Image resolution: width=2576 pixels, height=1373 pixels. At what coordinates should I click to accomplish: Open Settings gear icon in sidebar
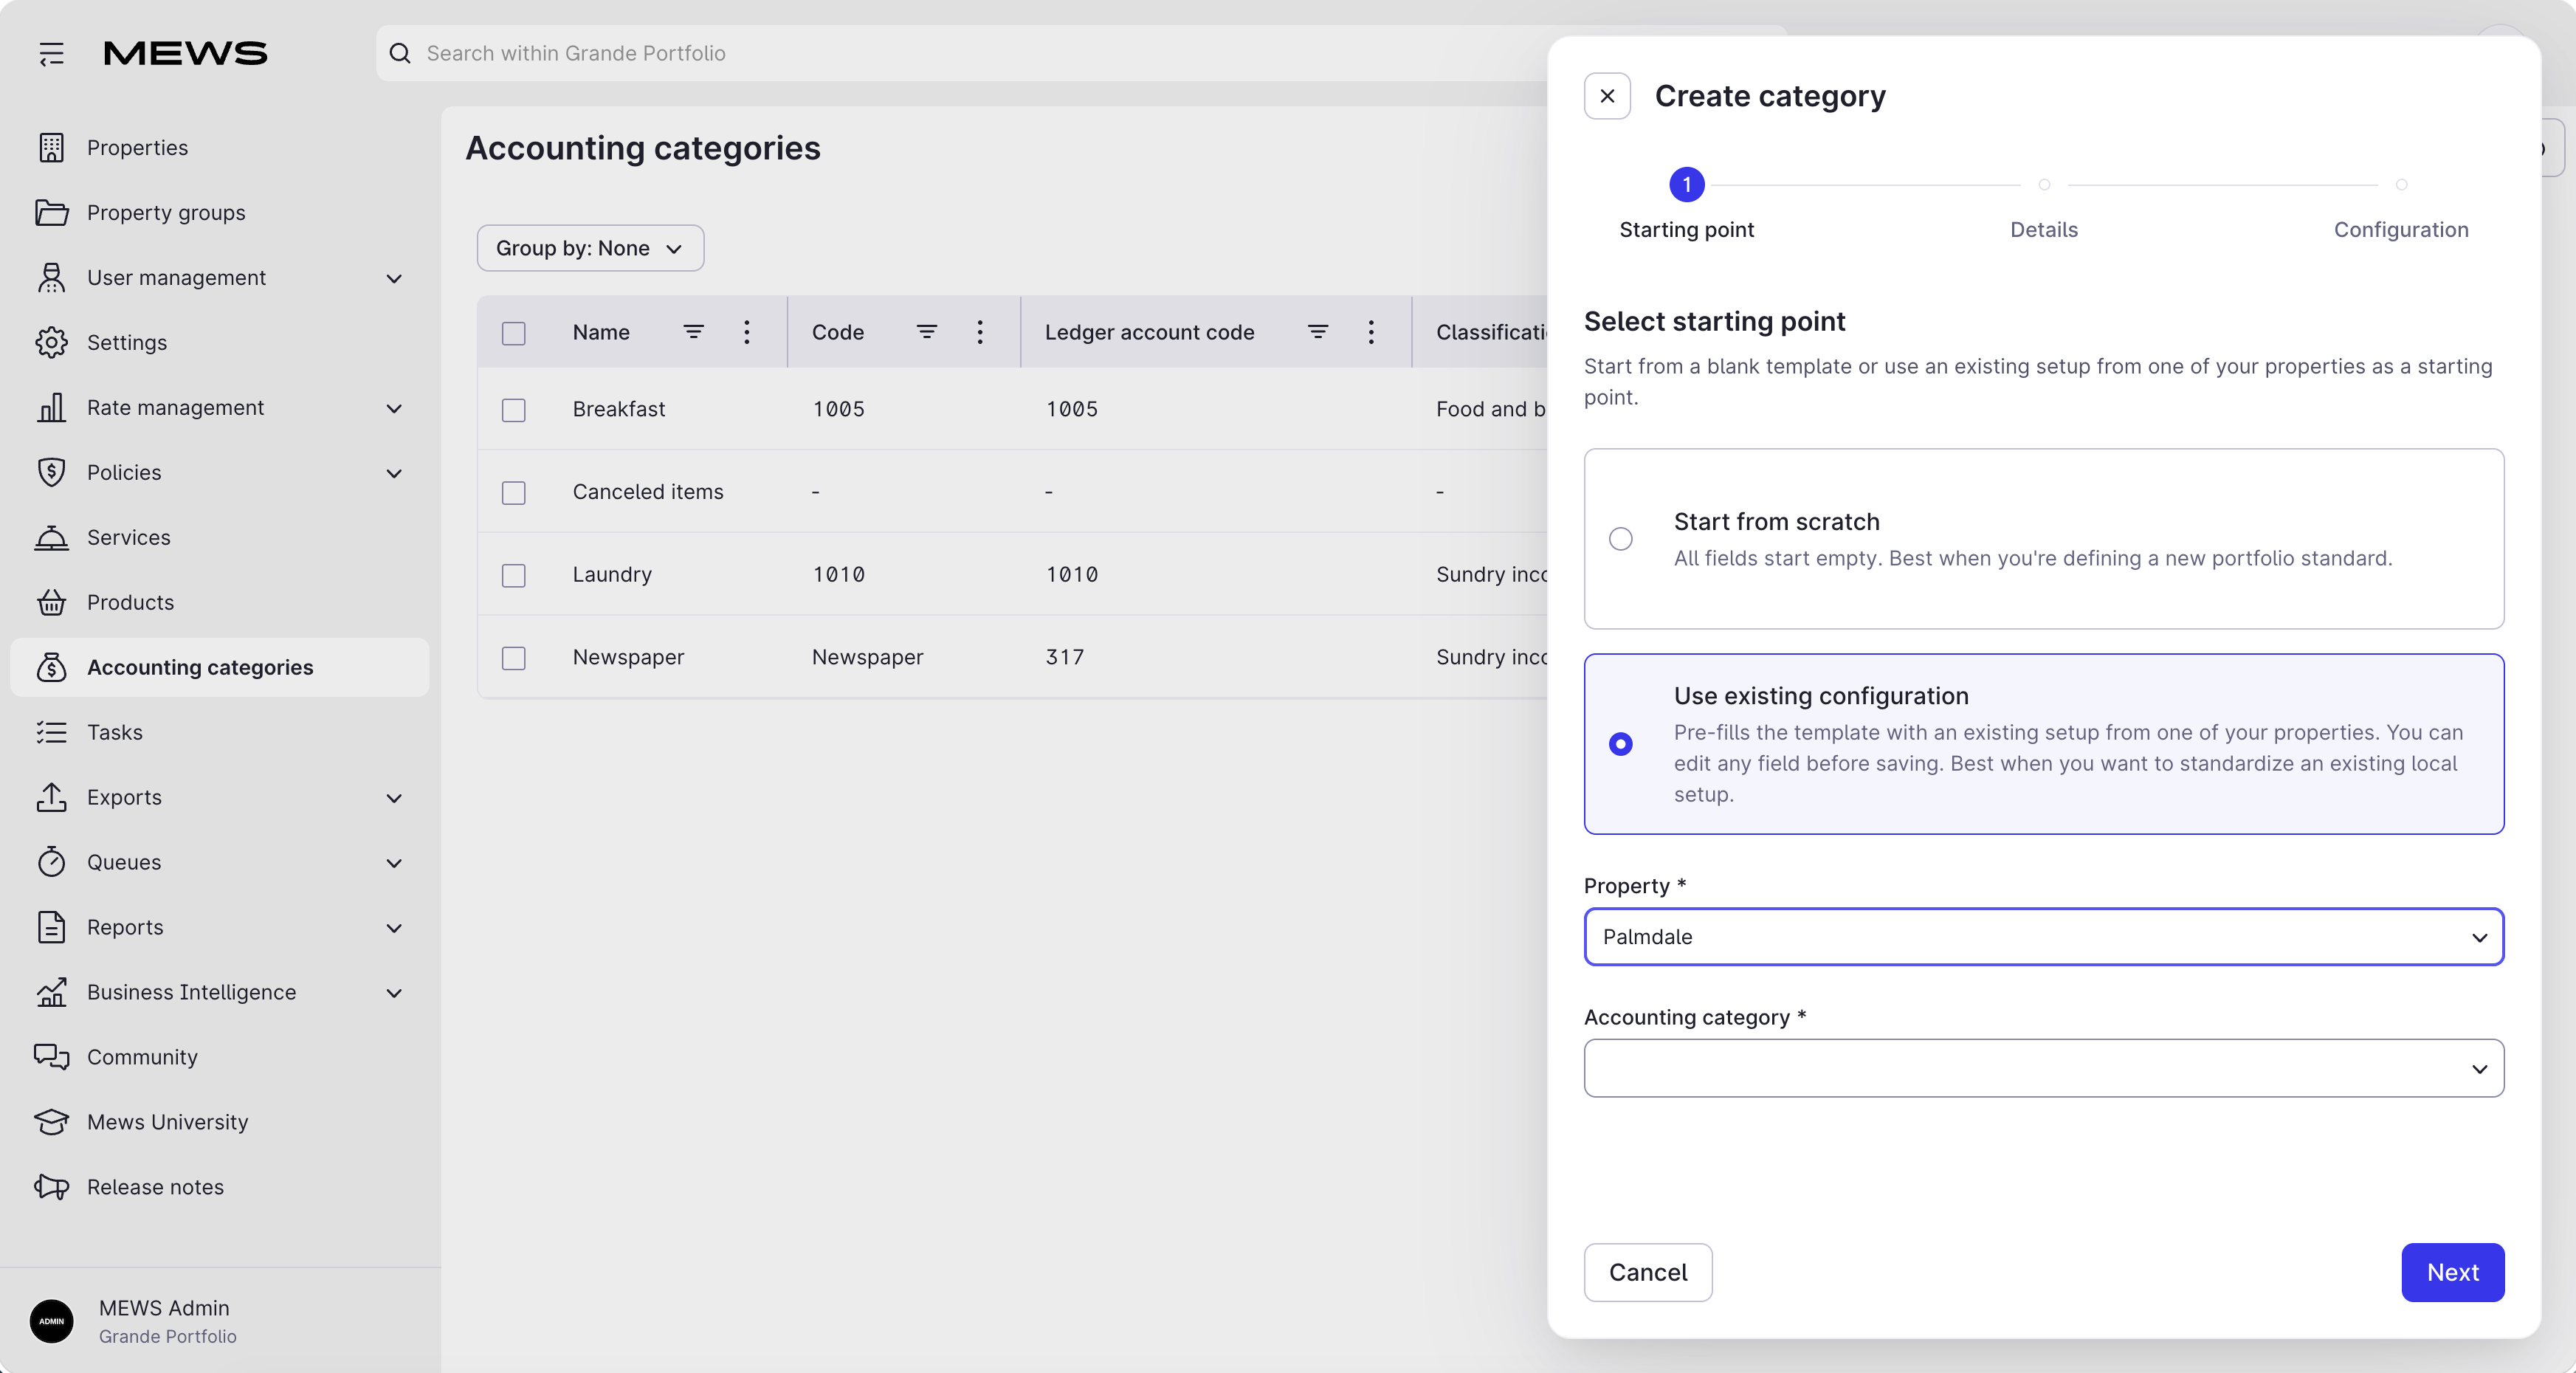(51, 343)
